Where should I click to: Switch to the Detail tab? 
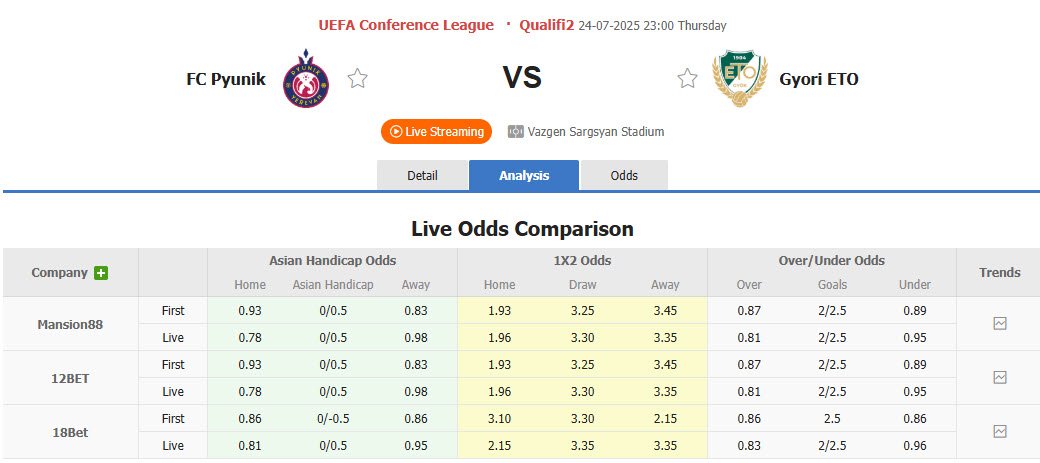[x=422, y=175]
